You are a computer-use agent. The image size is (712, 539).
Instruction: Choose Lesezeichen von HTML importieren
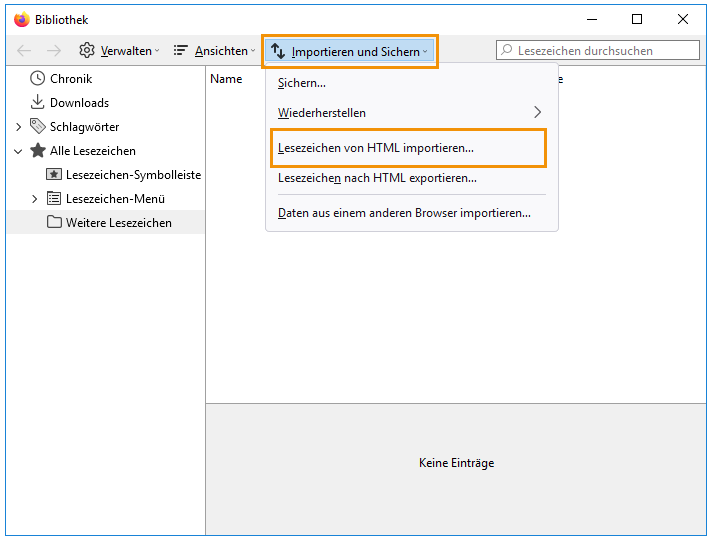[x=408, y=148]
